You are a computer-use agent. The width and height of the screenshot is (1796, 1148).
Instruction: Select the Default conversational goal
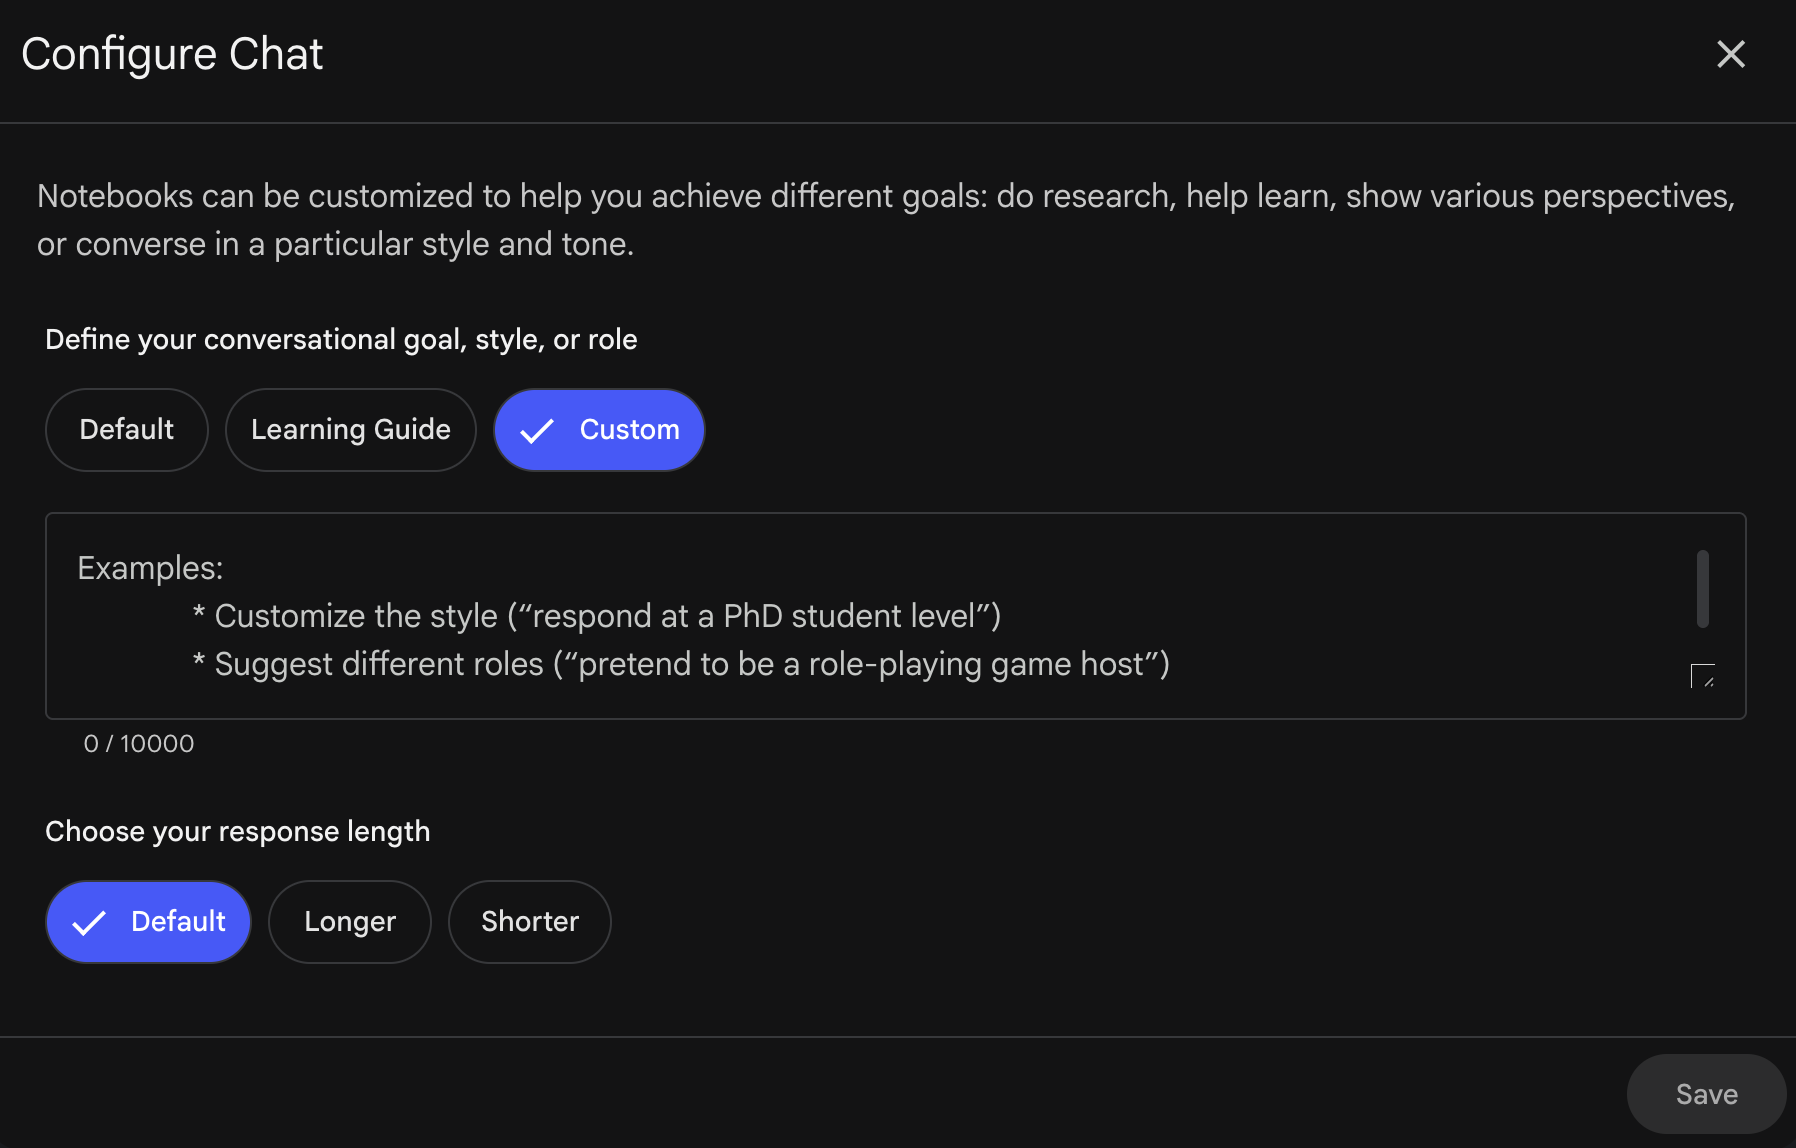pyautogui.click(x=126, y=429)
